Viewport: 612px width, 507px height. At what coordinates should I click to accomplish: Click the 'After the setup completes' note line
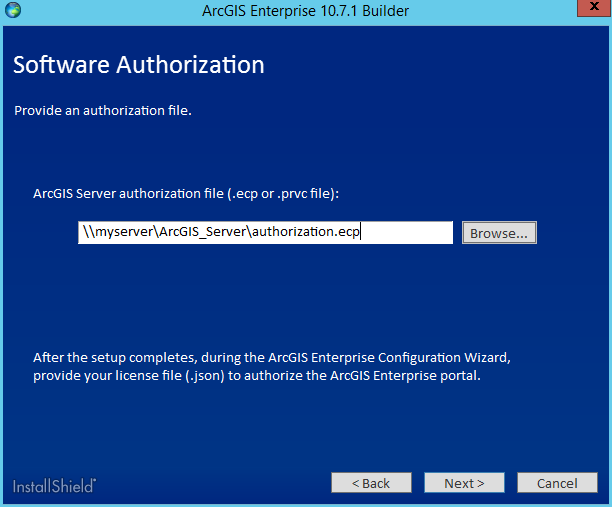[x=277, y=356]
